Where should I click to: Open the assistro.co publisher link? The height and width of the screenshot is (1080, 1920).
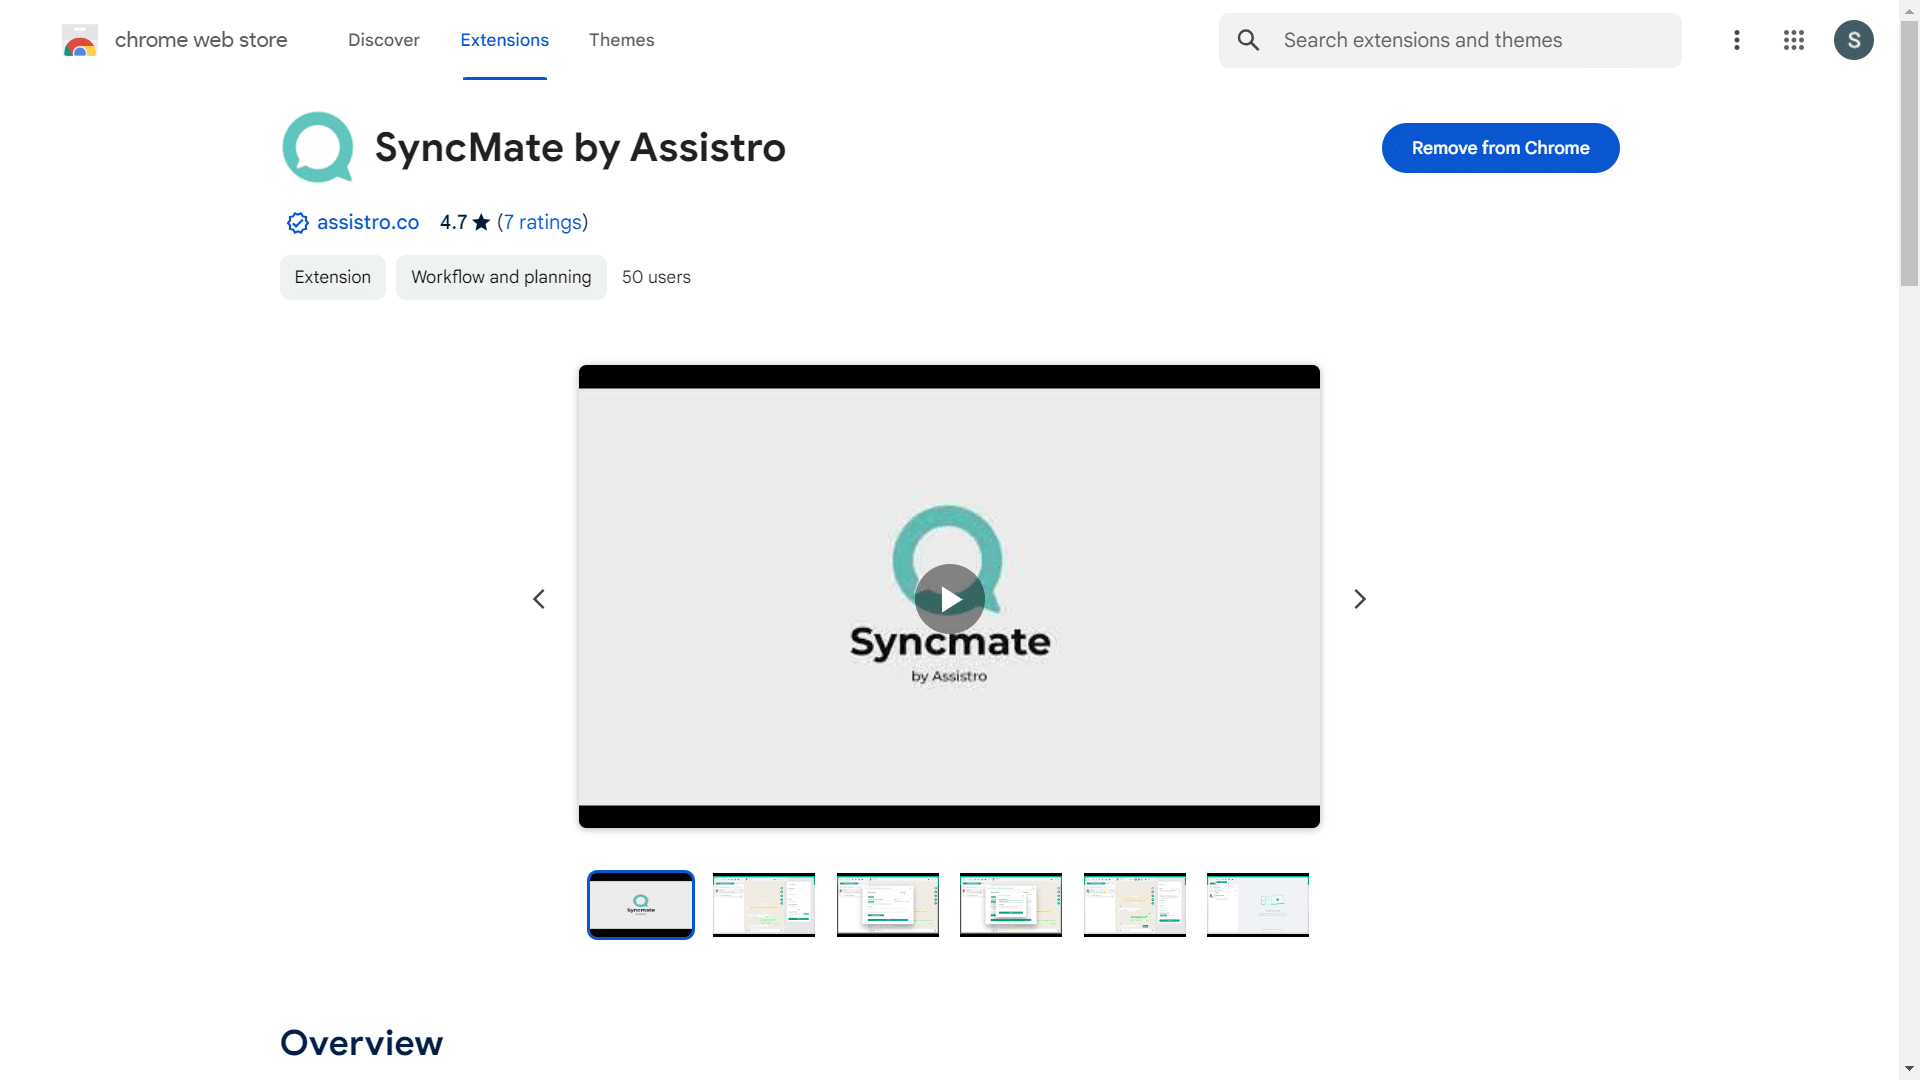368,222
